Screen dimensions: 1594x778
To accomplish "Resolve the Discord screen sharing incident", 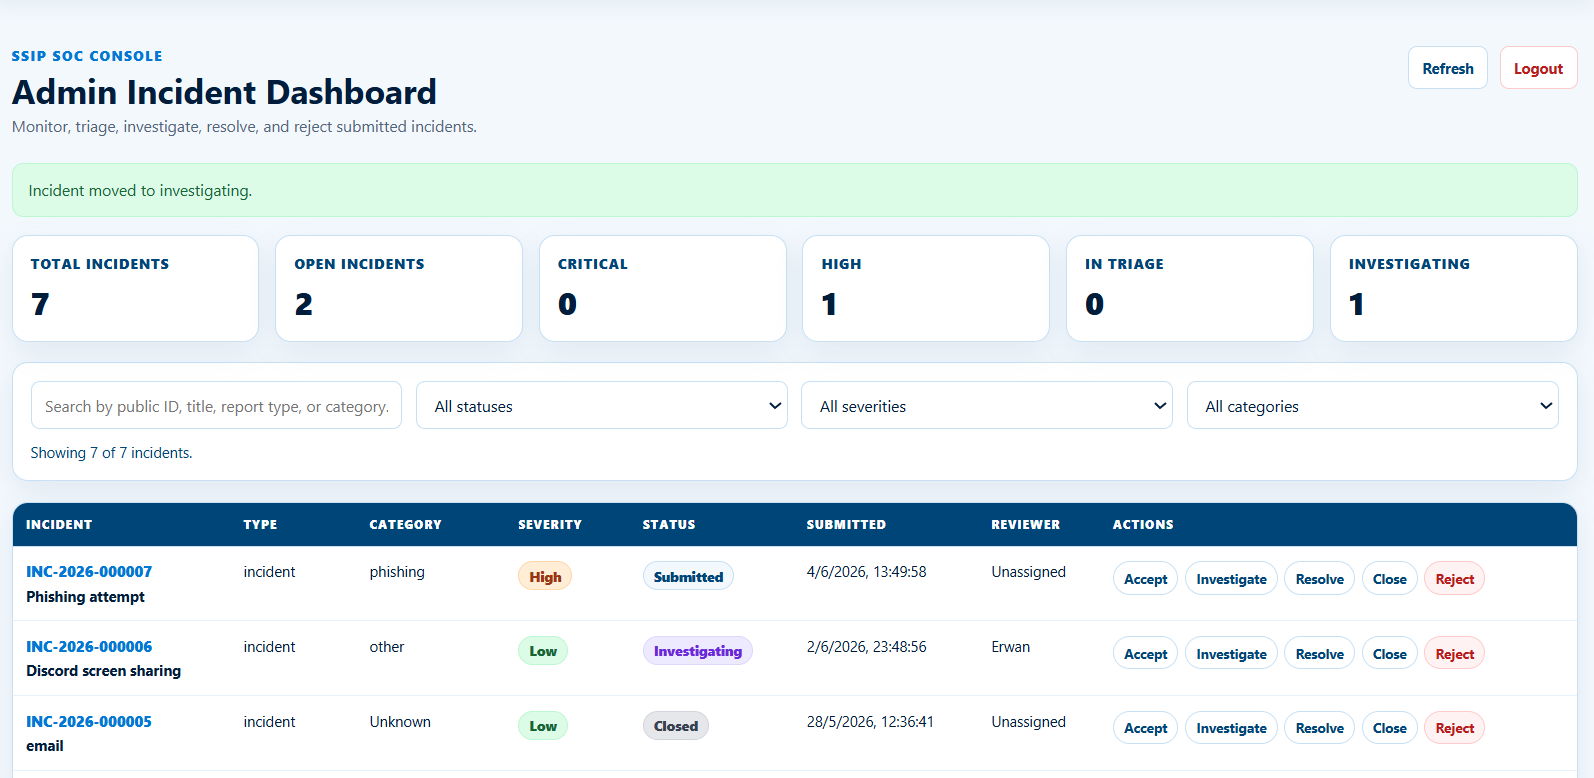I will click(x=1320, y=653).
